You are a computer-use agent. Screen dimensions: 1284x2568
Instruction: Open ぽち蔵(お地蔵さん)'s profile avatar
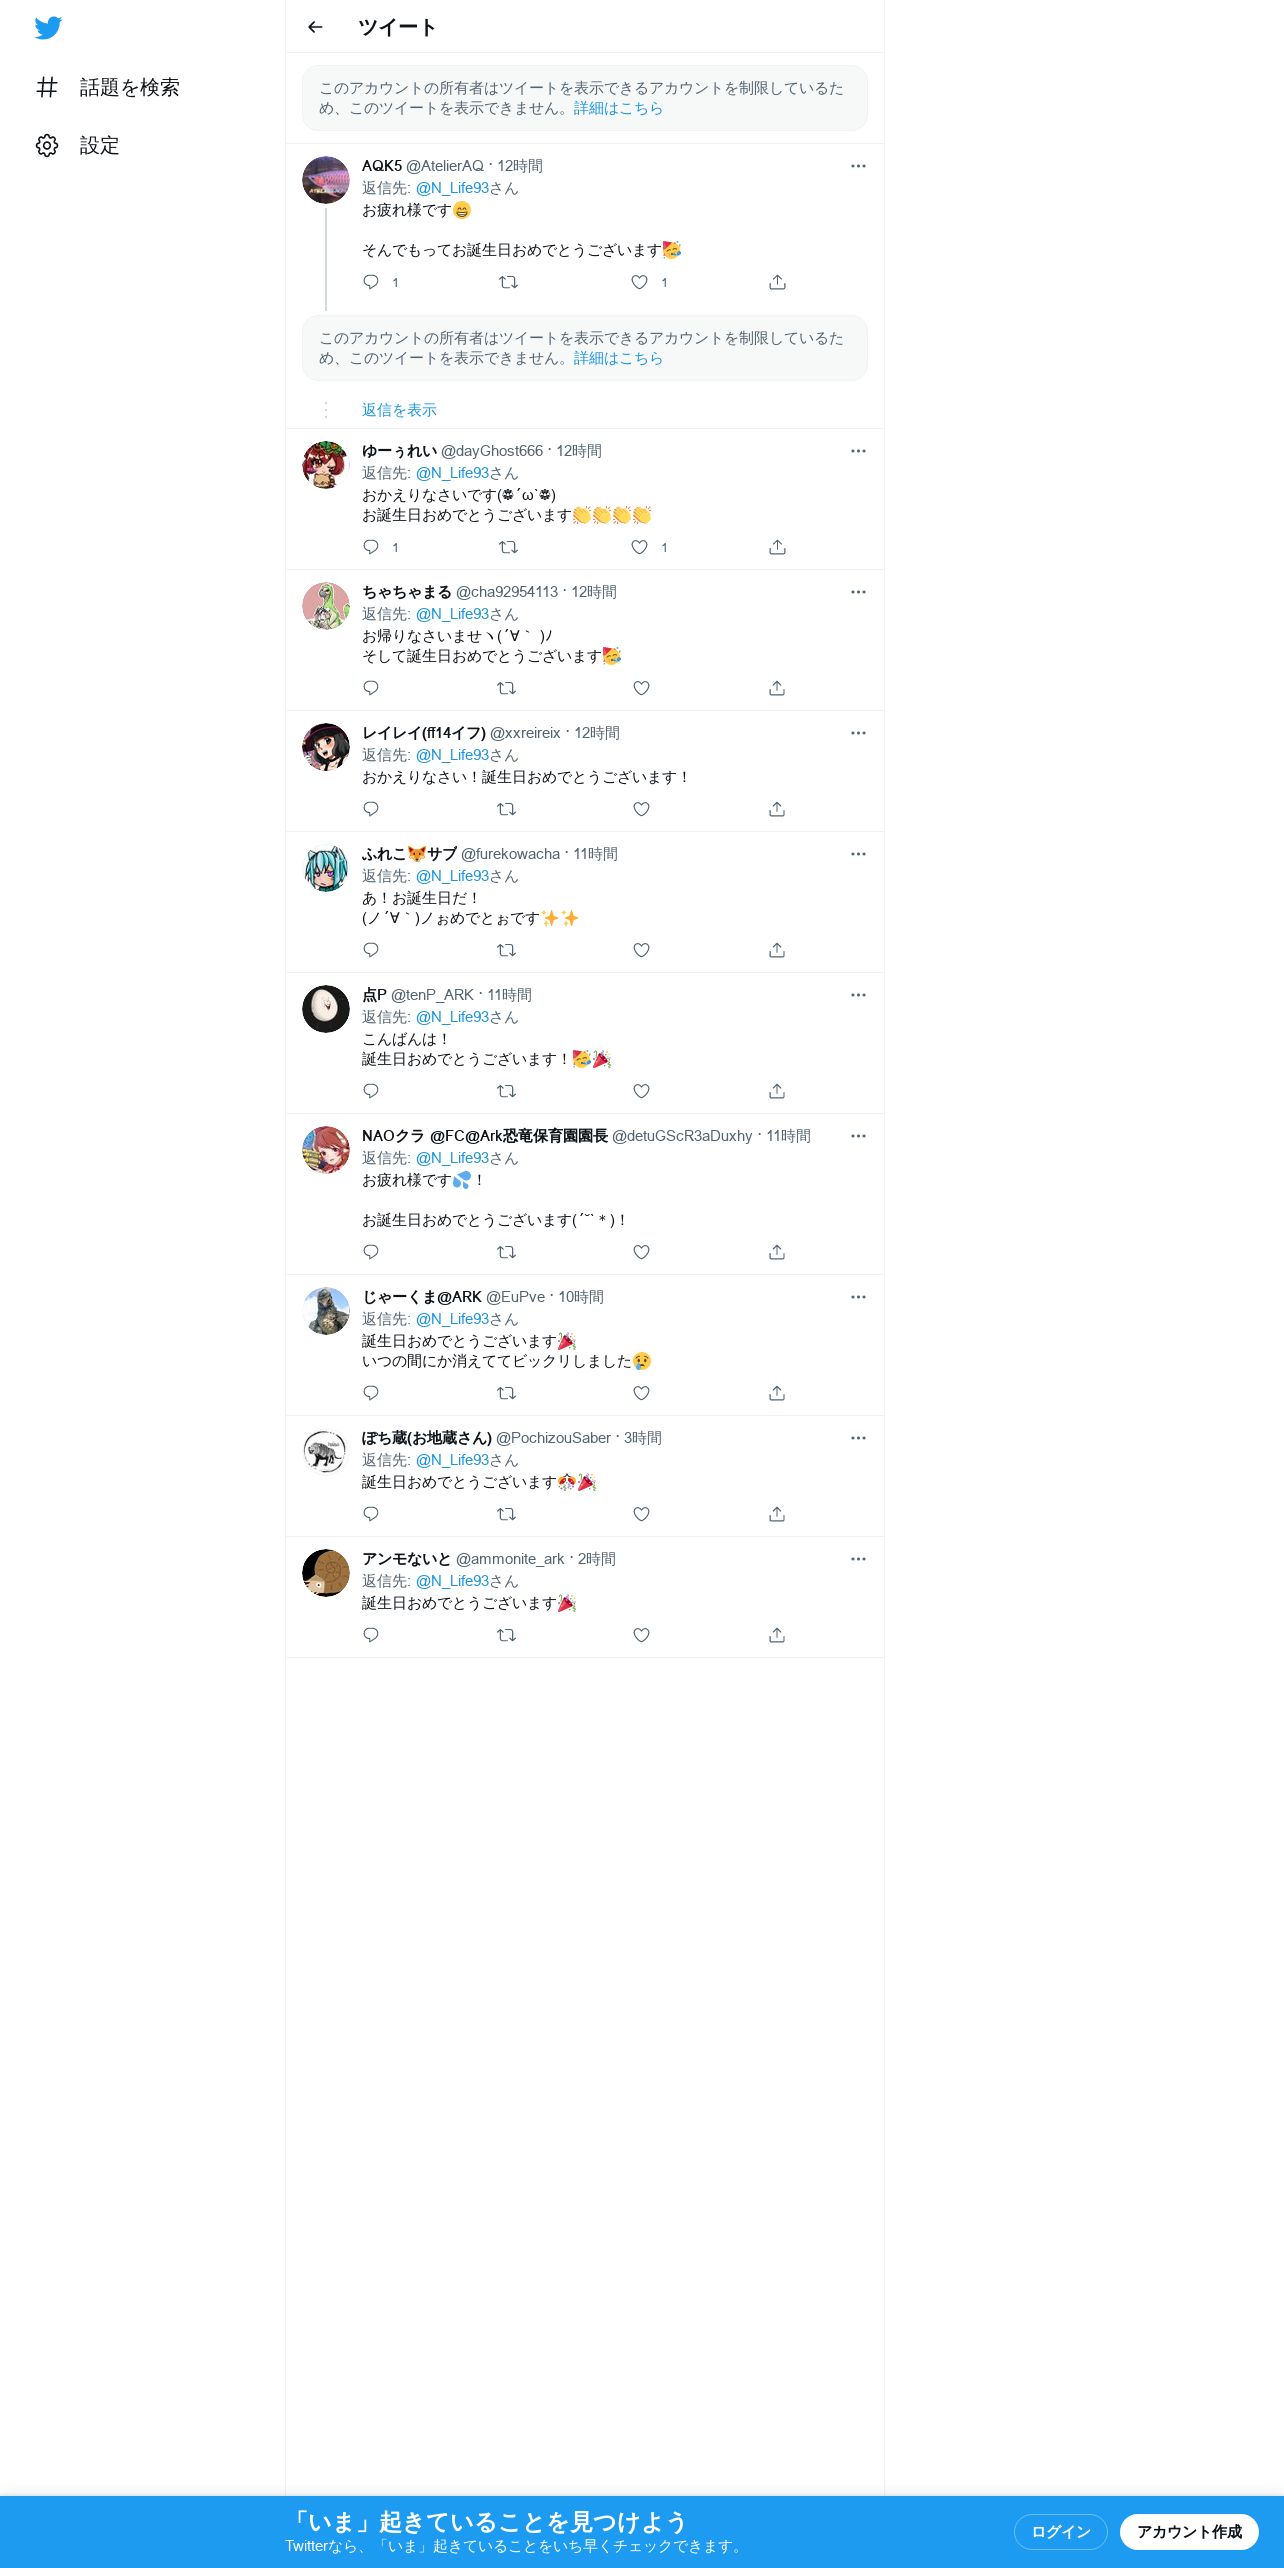pyautogui.click(x=326, y=1452)
